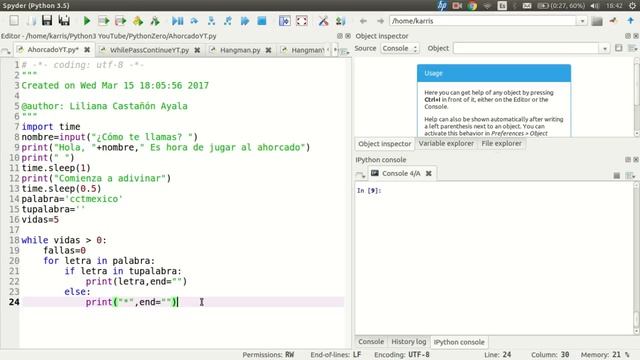640x360 pixels.
Task: Switch to WhilePassContinueYT.py tab
Action: (x=149, y=50)
